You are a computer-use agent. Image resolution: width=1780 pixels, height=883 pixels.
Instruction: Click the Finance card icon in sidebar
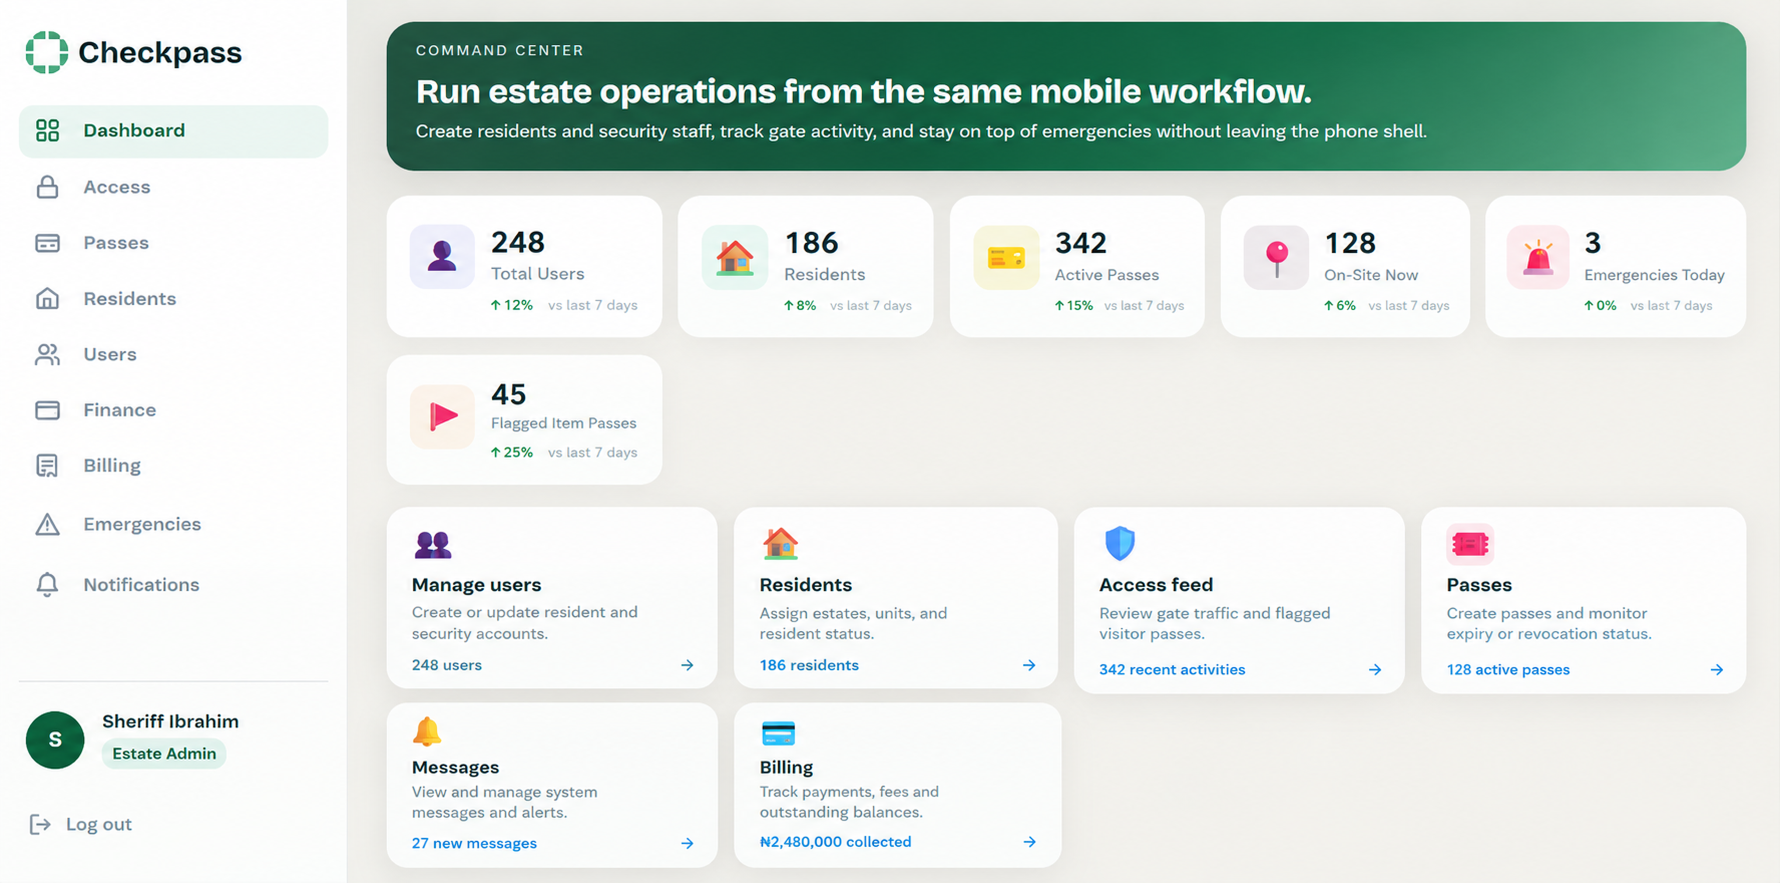pyautogui.click(x=47, y=410)
